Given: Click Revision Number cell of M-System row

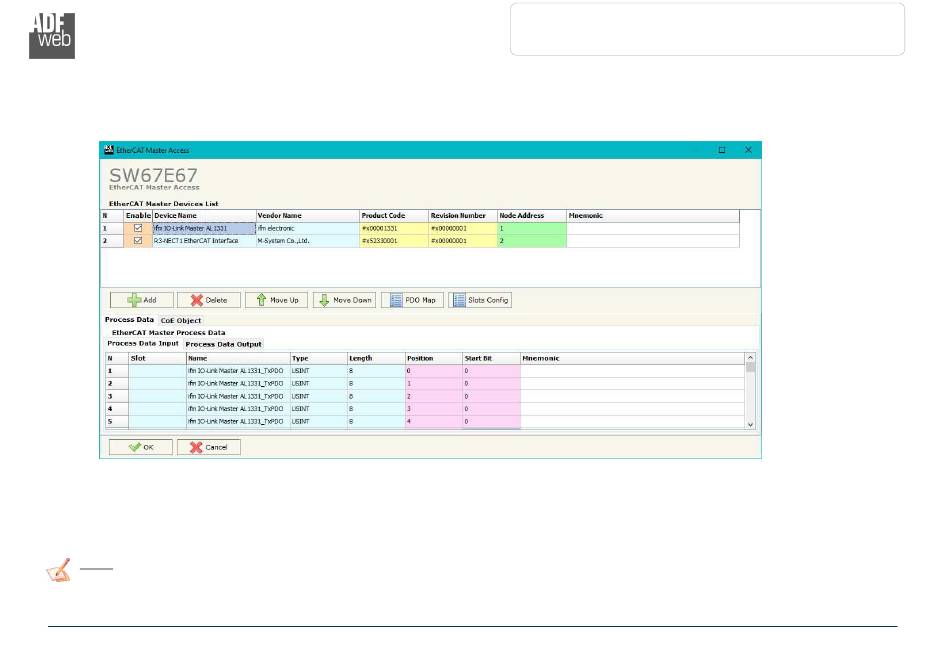Looking at the screenshot, I should click(463, 240).
